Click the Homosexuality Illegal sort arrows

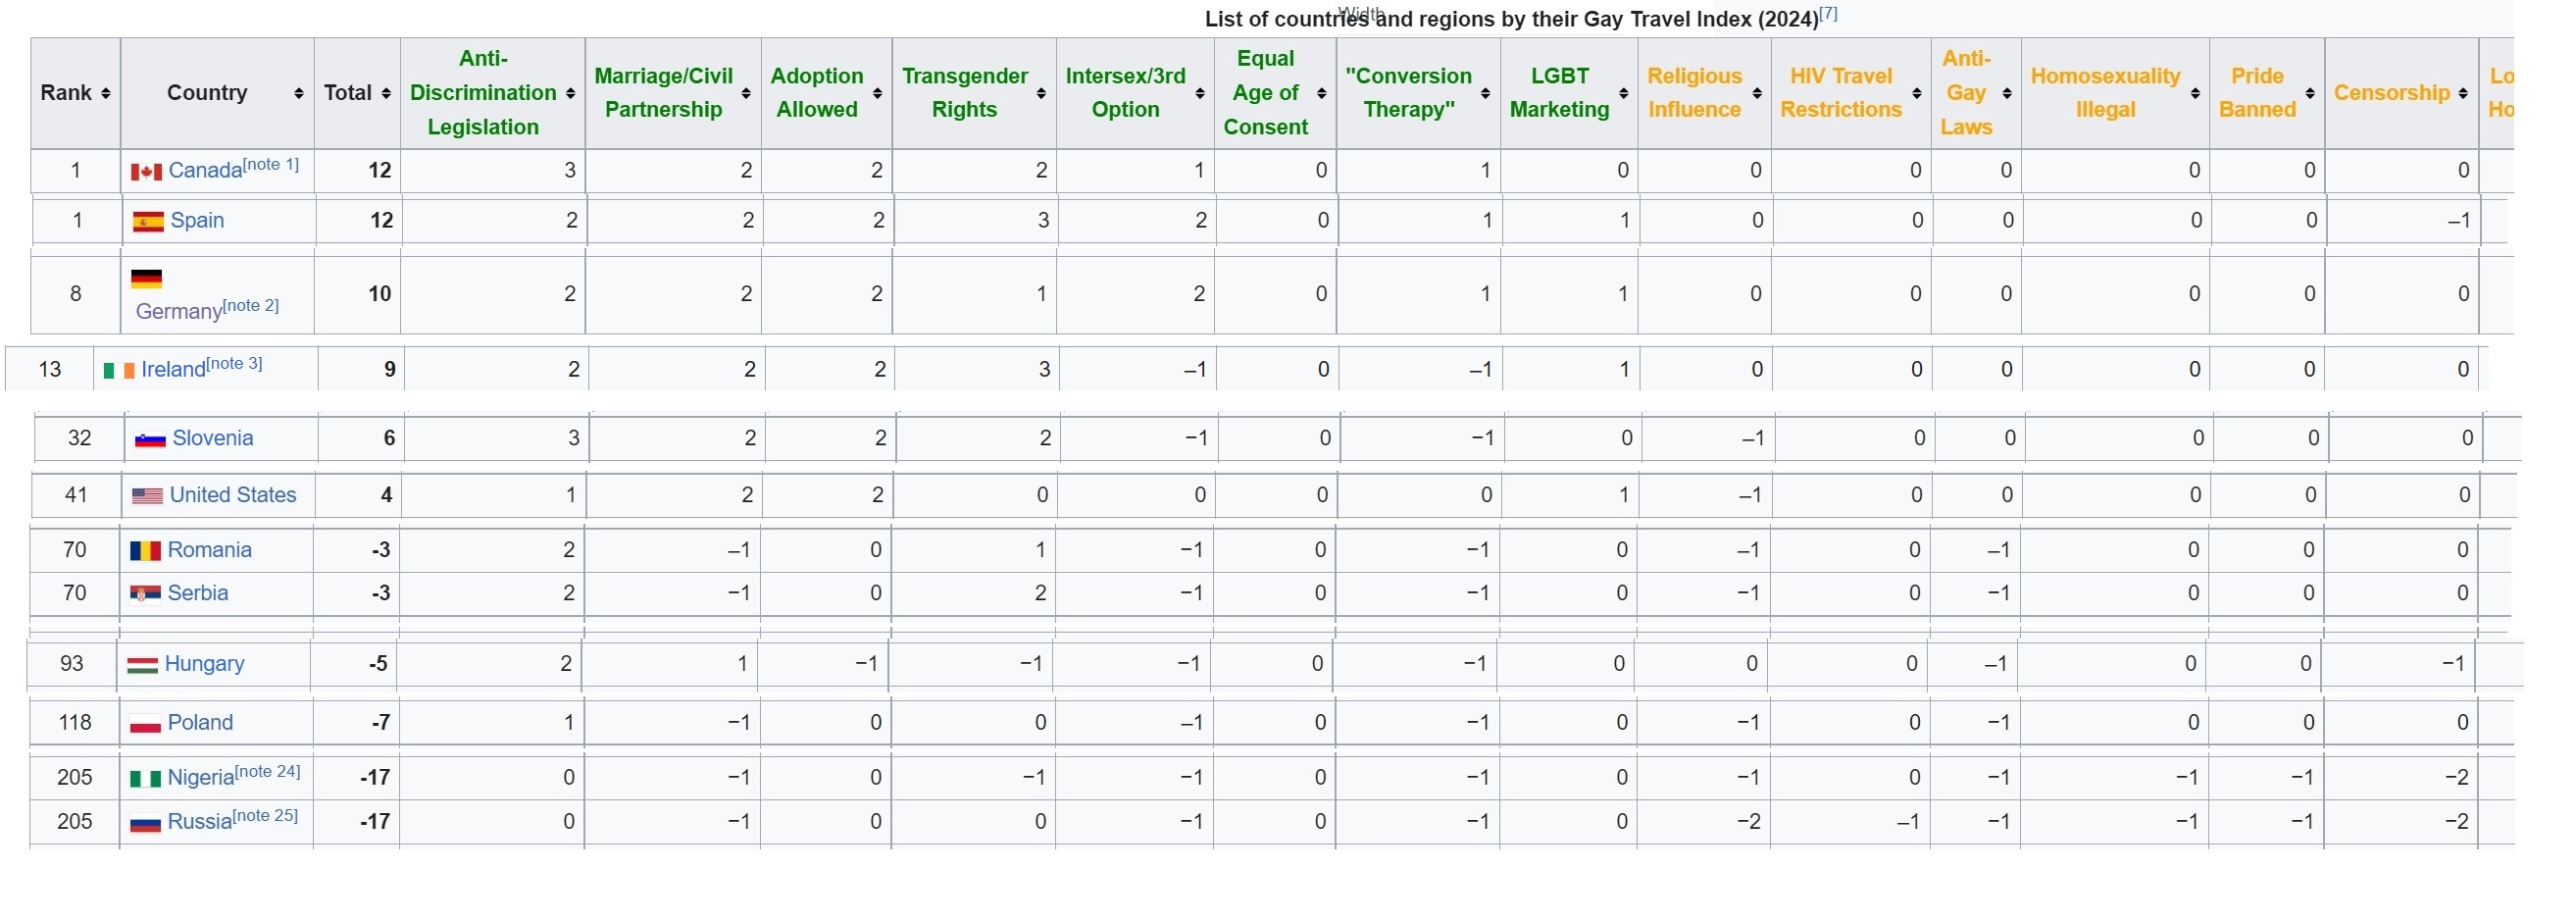[2194, 93]
